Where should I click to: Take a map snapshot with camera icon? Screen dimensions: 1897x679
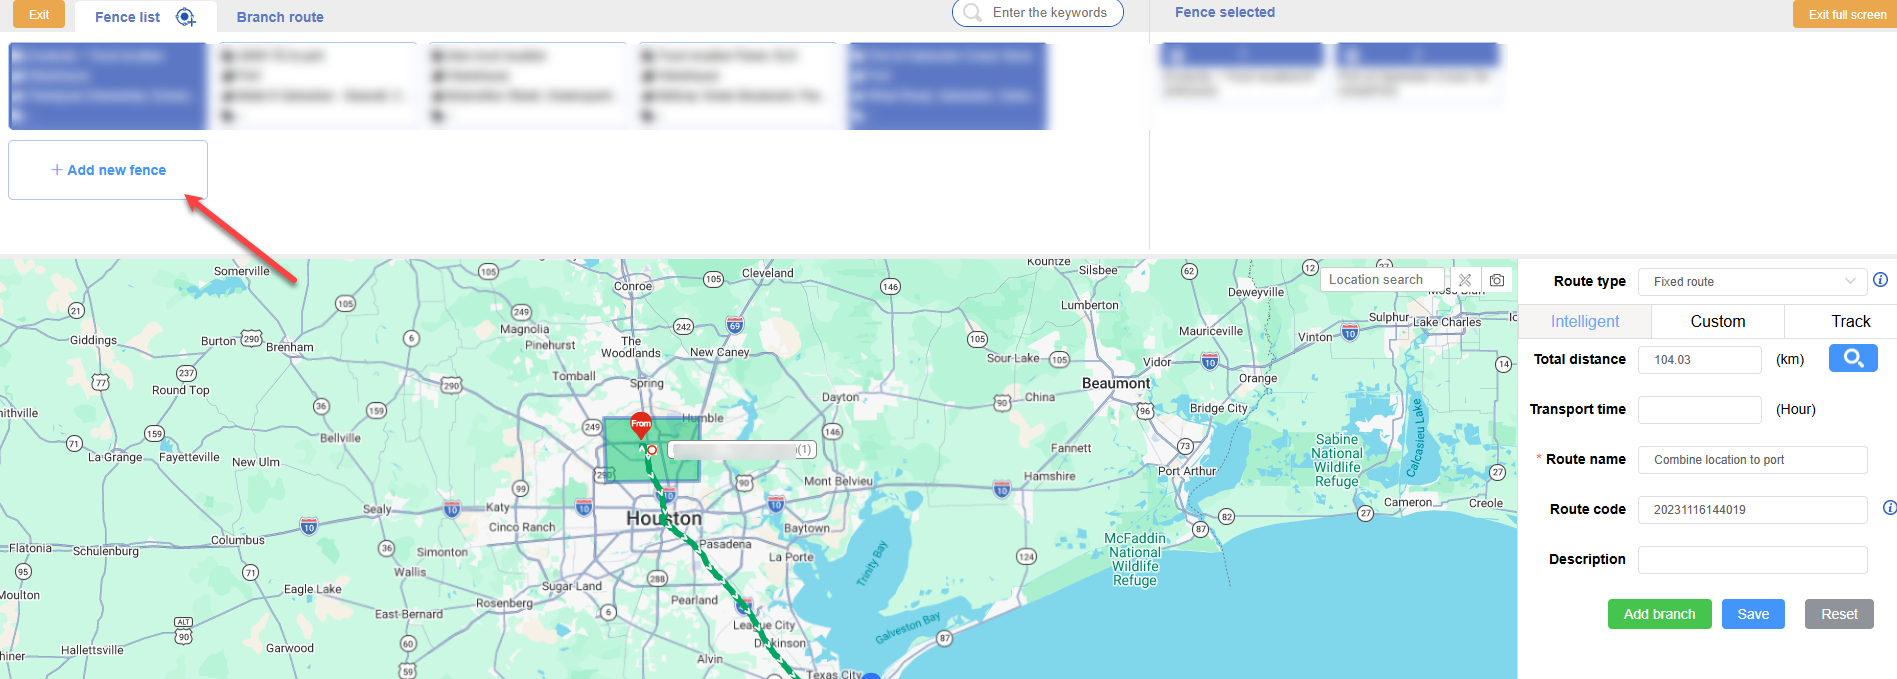point(1497,280)
